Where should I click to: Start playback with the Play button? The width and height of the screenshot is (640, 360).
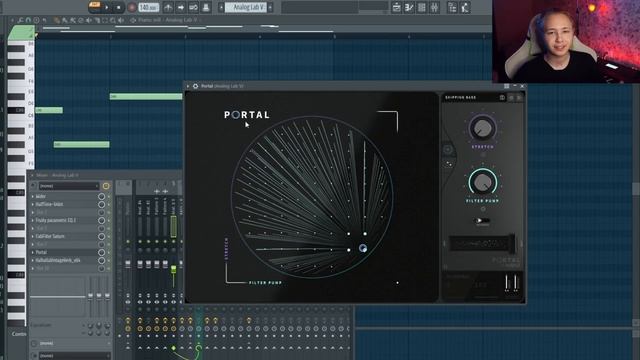point(107,7)
